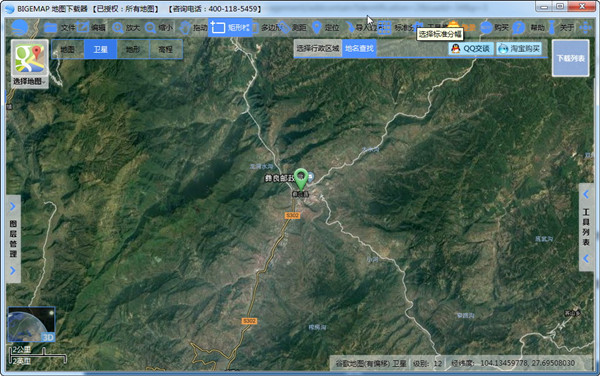The image size is (600, 376).
Task: Close the BIGEMAP window
Action: [582, 6]
